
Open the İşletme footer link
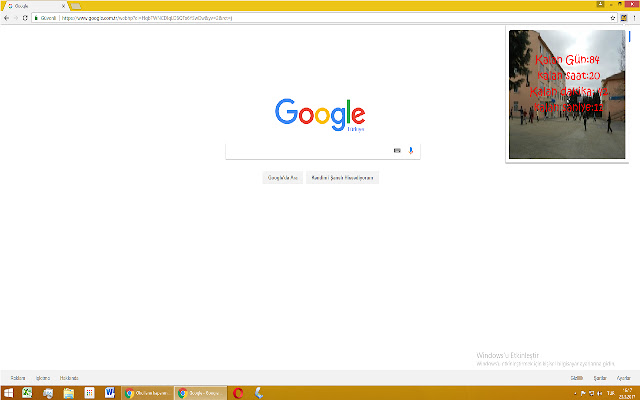43,378
